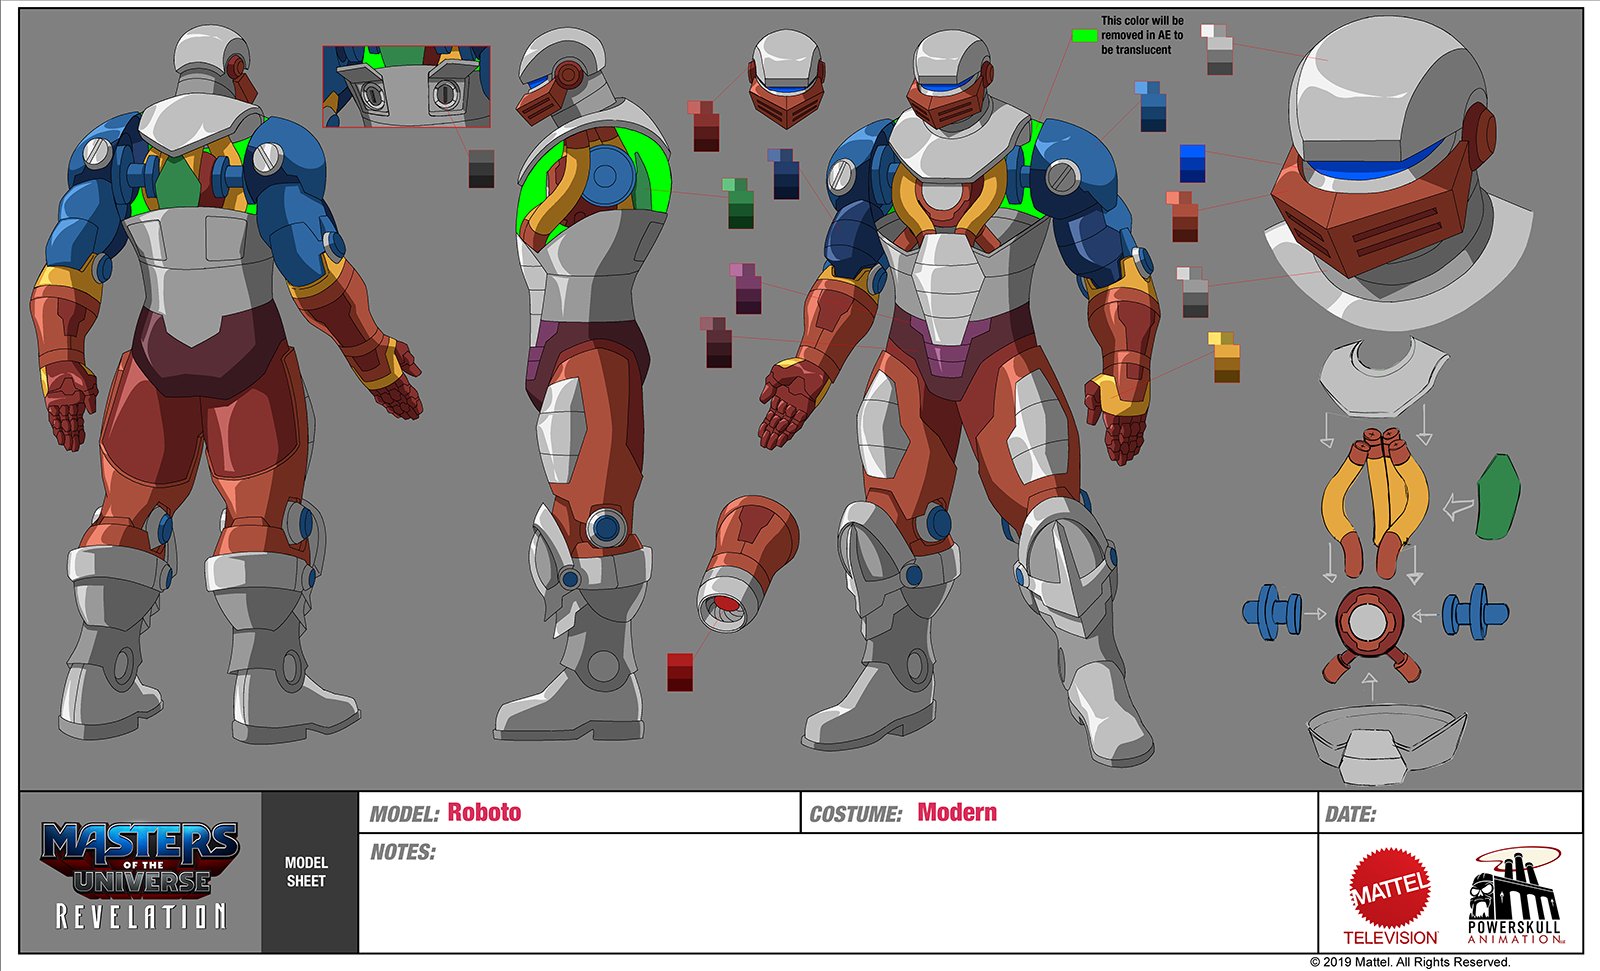The width and height of the screenshot is (1600, 971).
Task: Choose the gray collar swatch by large helmet
Action: point(1193,292)
